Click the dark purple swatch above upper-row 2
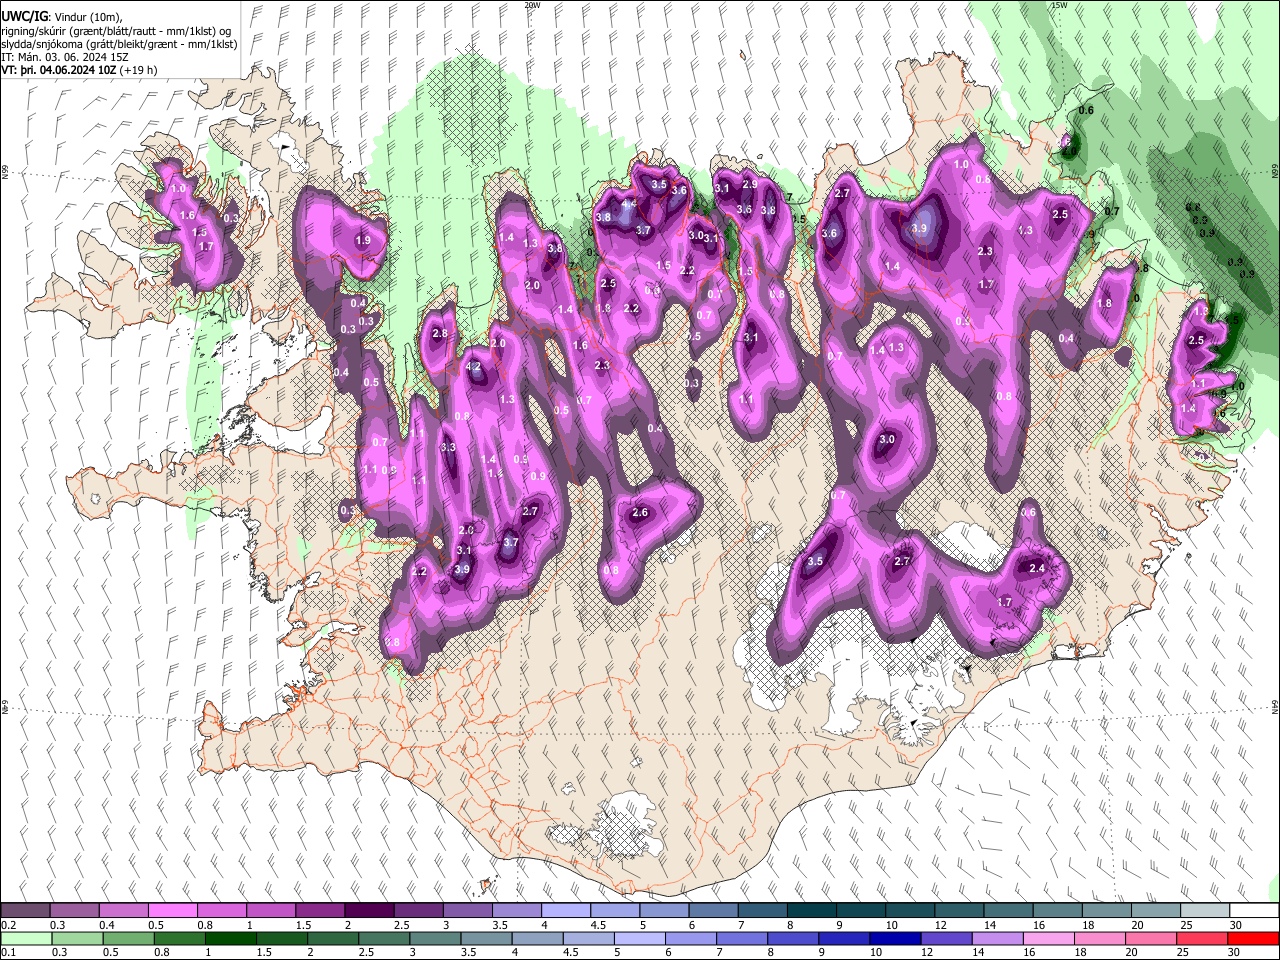The image size is (1280, 960). tap(368, 910)
